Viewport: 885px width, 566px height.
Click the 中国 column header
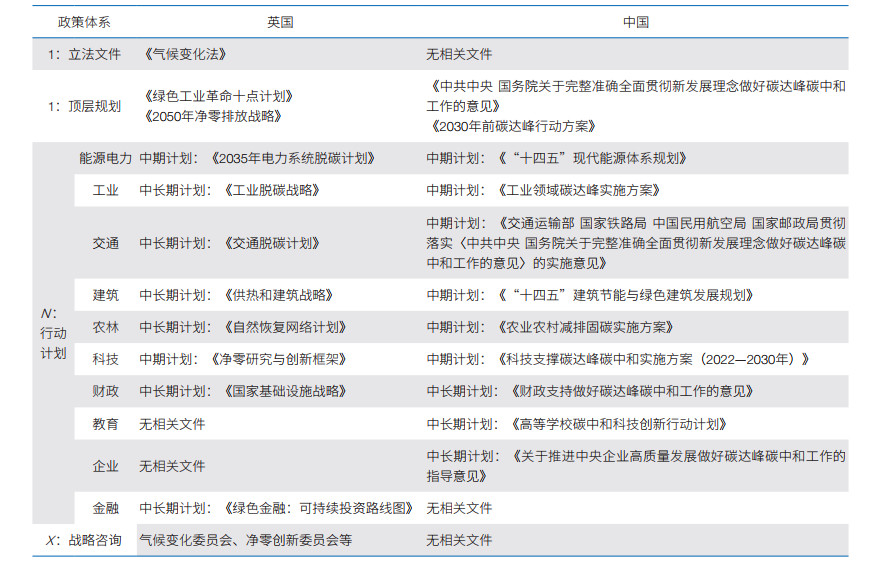pos(636,22)
